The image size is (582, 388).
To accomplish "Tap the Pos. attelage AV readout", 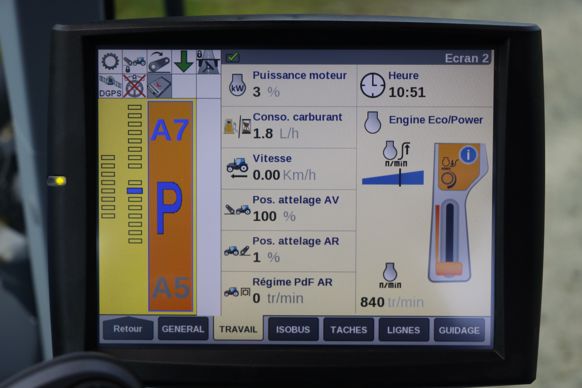I will (289, 210).
